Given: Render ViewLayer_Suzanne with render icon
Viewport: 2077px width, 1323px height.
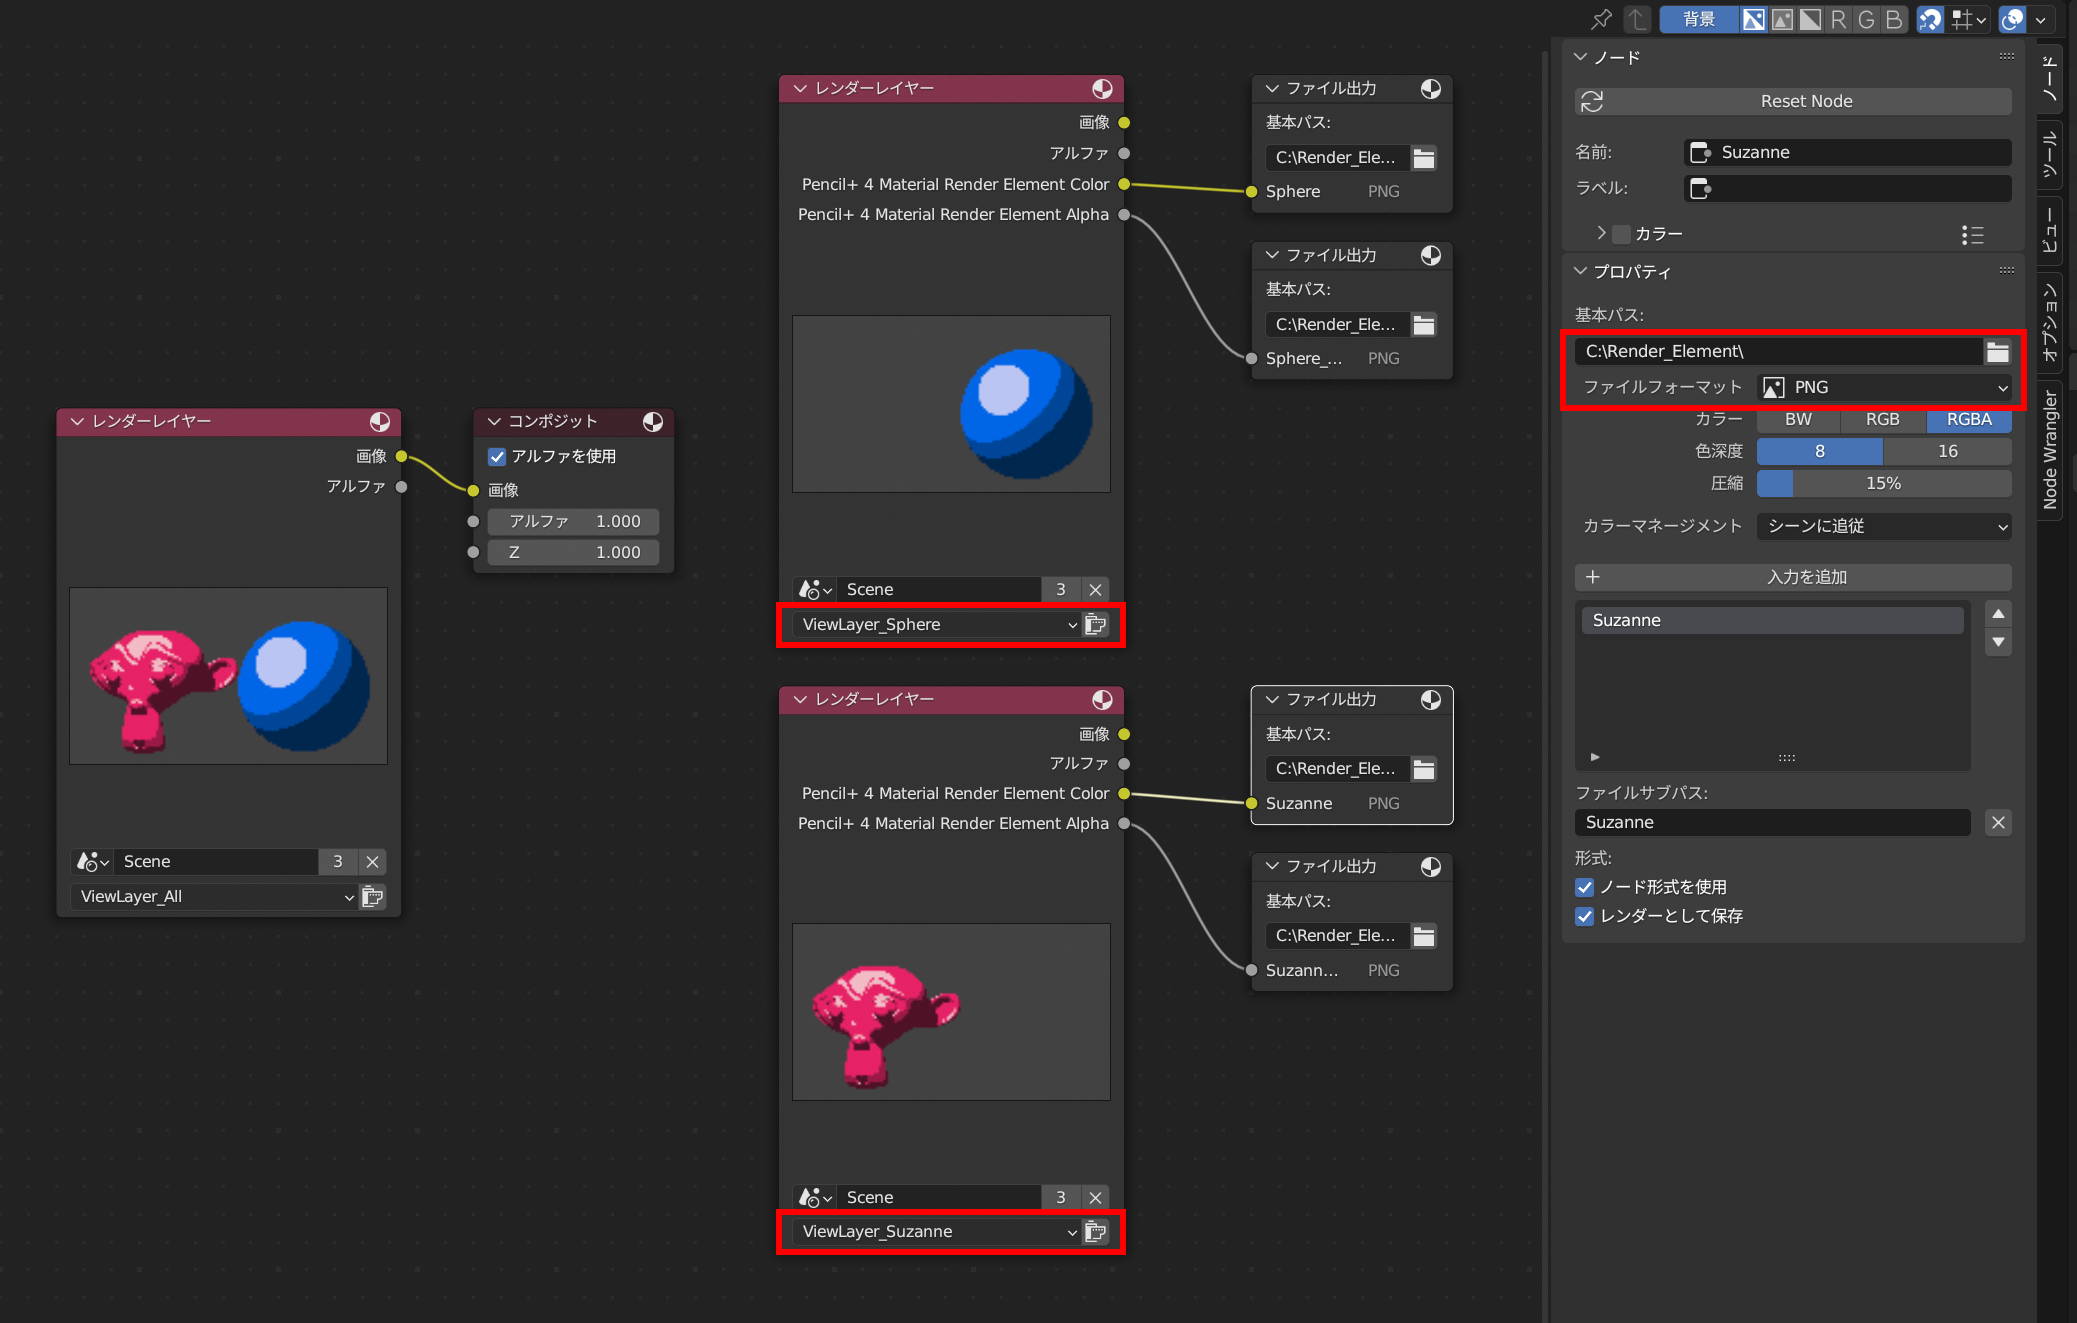Looking at the screenshot, I should 1096,1231.
